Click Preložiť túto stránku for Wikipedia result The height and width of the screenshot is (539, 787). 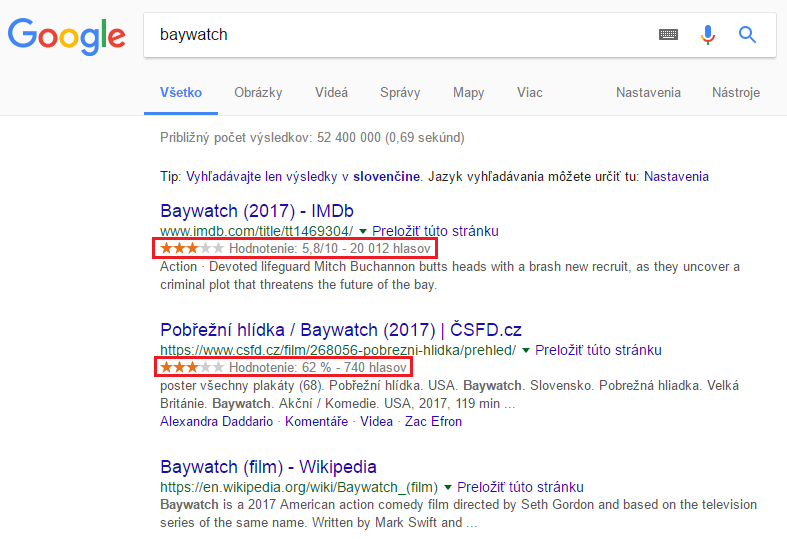tap(520, 487)
